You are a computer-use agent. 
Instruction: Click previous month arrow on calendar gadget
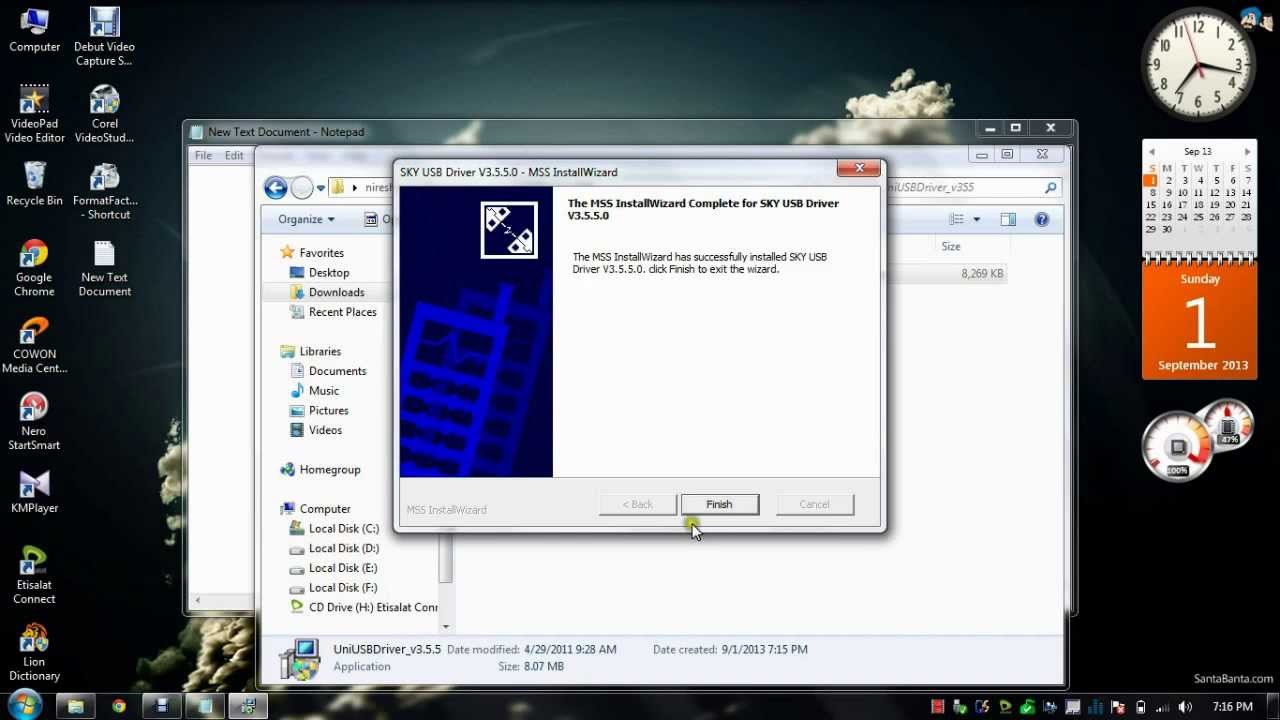(x=1152, y=152)
